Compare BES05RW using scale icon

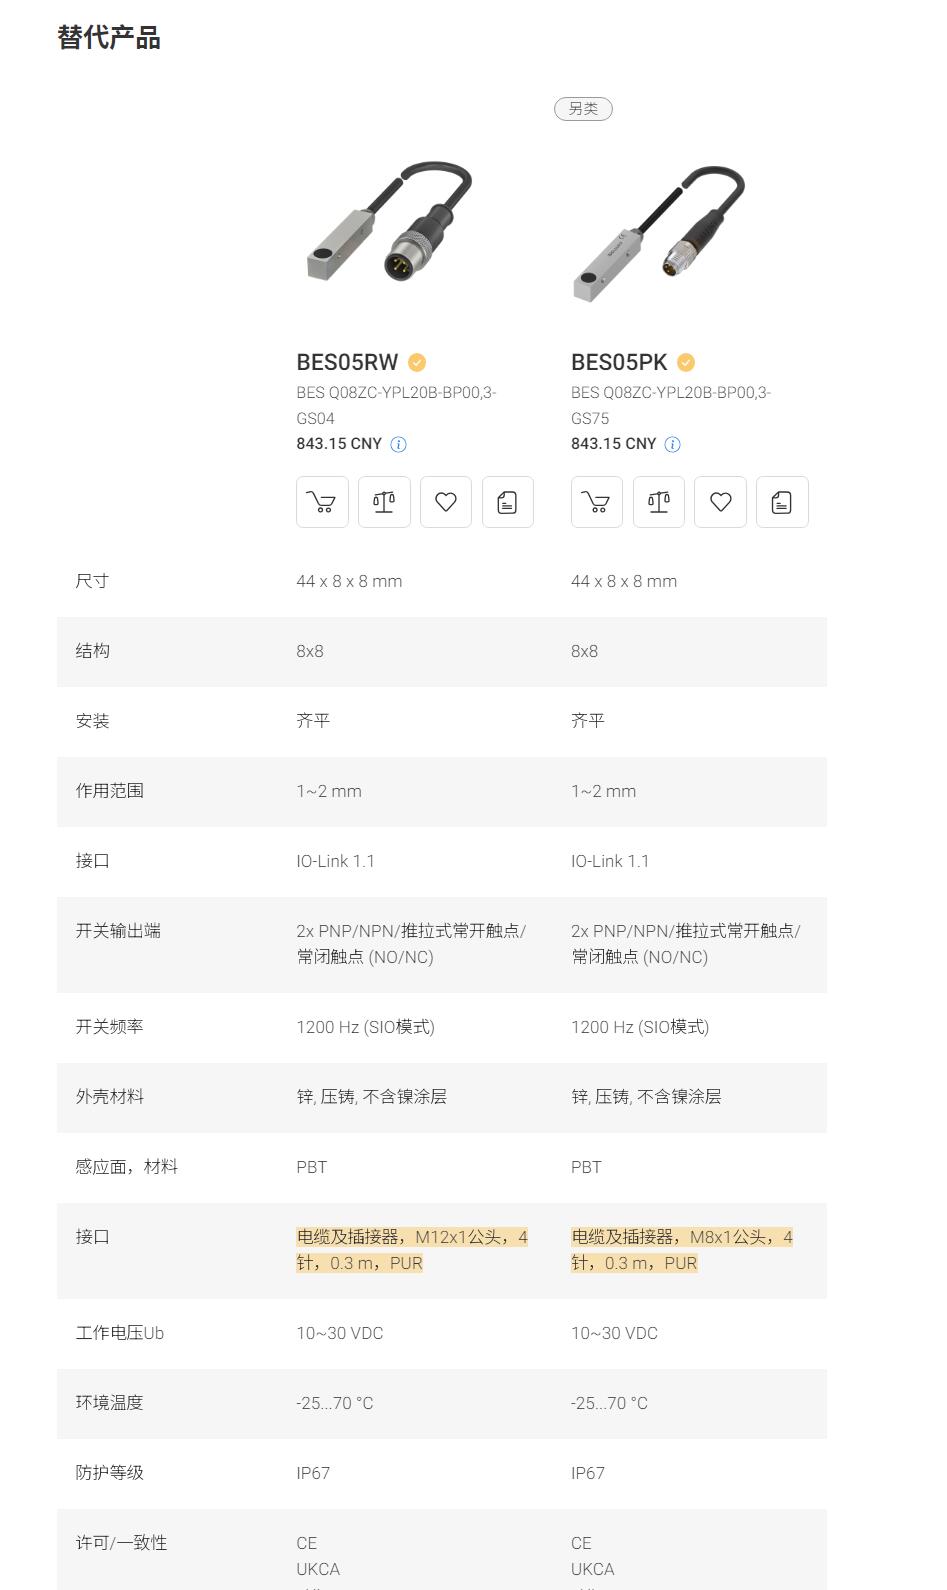[384, 502]
